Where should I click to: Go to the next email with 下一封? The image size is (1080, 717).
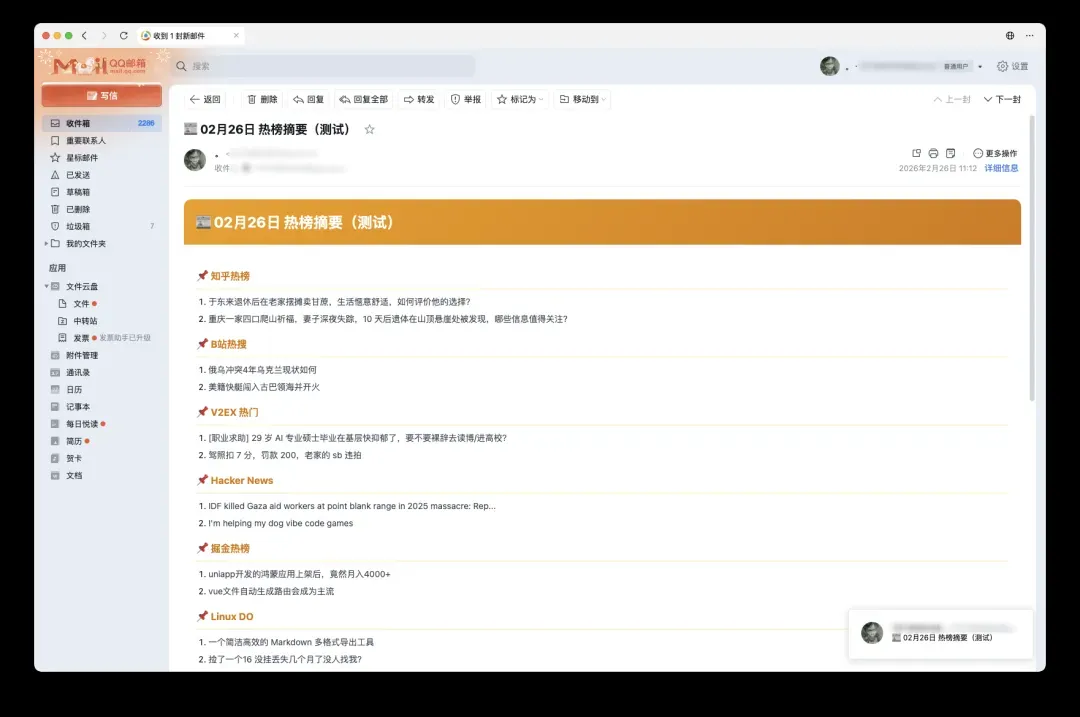point(1001,100)
